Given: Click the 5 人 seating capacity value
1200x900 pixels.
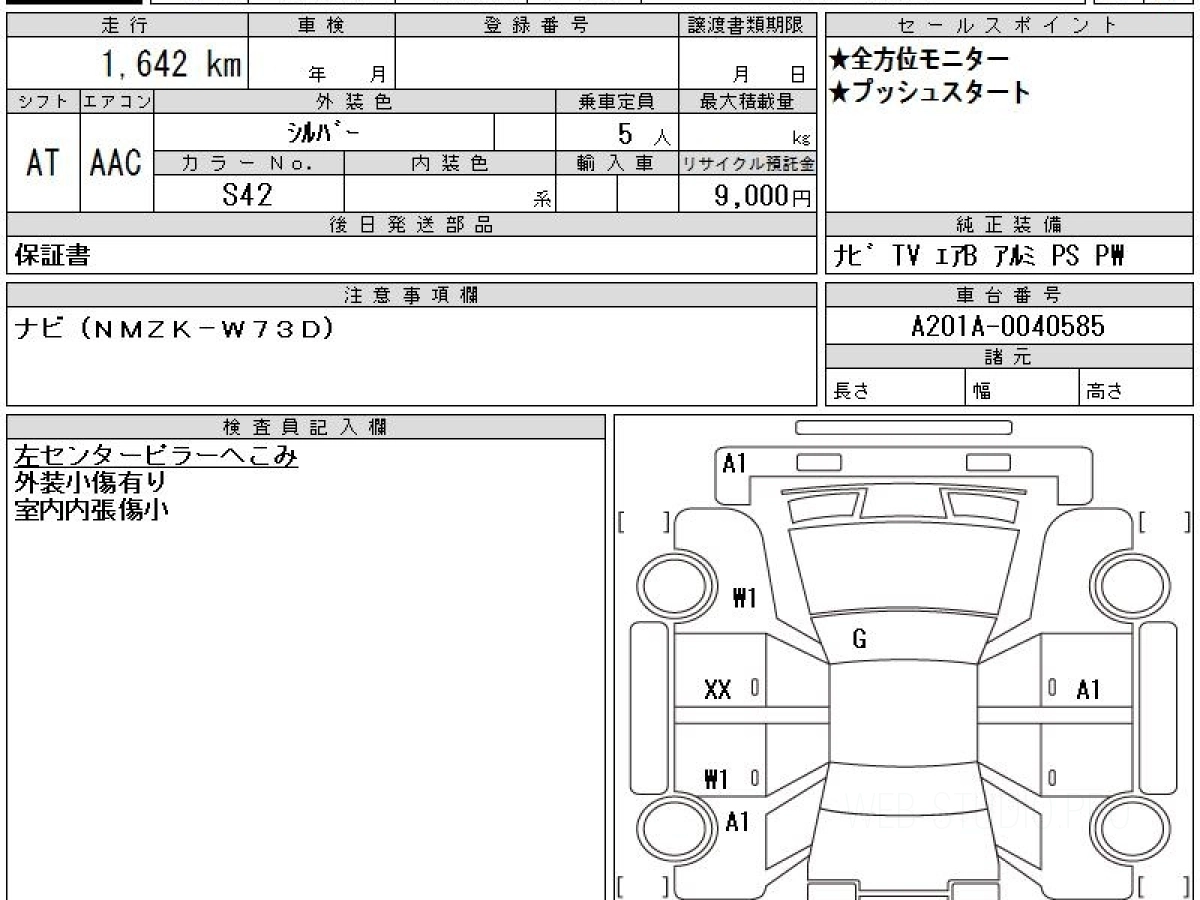Looking at the screenshot, I should (x=643, y=134).
